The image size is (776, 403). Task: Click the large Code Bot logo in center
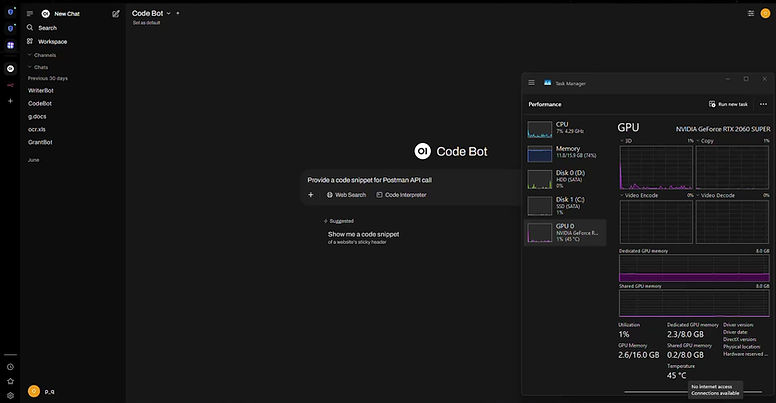[x=423, y=151]
